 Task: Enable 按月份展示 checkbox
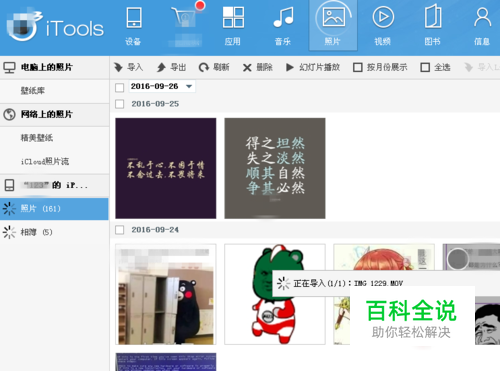pos(358,68)
